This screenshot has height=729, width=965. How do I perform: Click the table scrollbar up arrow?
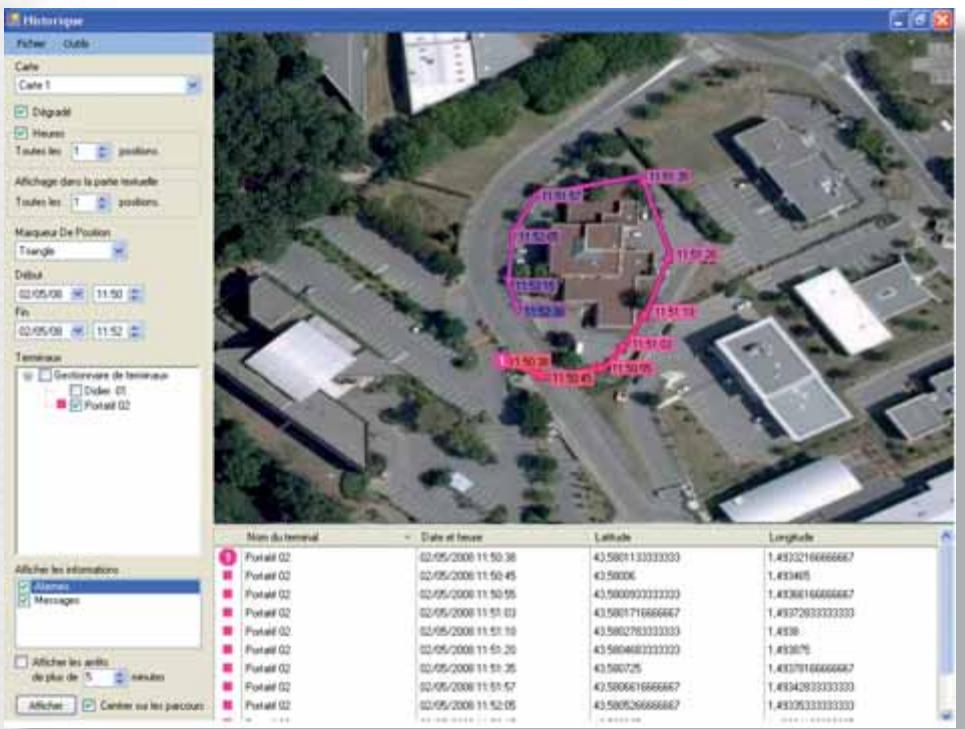click(x=947, y=537)
